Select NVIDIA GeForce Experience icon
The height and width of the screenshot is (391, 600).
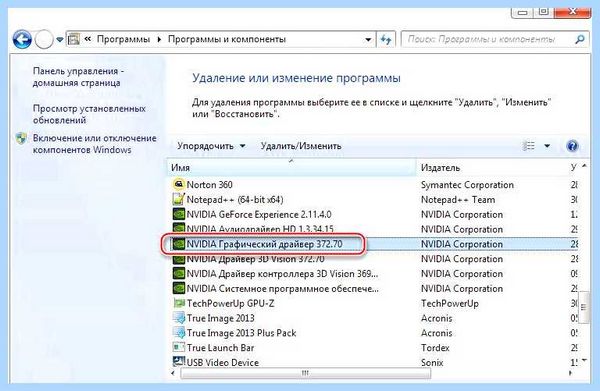click(178, 214)
